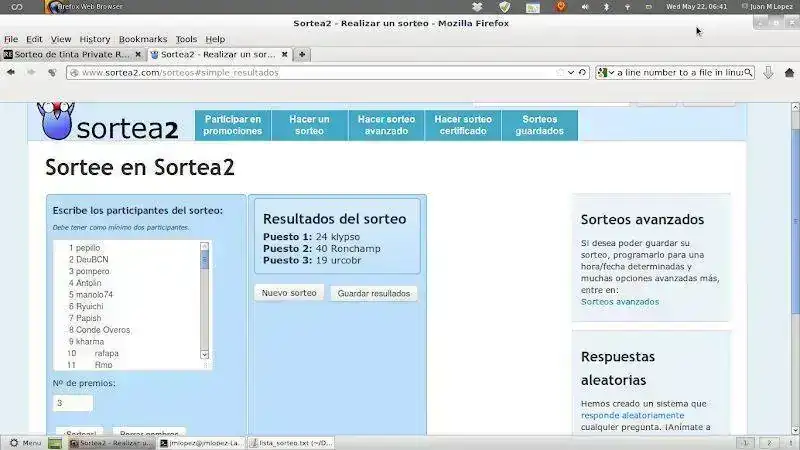Click the 'Nuevo sorteo' button
Image resolution: width=800 pixels, height=450 pixels.
[x=289, y=293]
